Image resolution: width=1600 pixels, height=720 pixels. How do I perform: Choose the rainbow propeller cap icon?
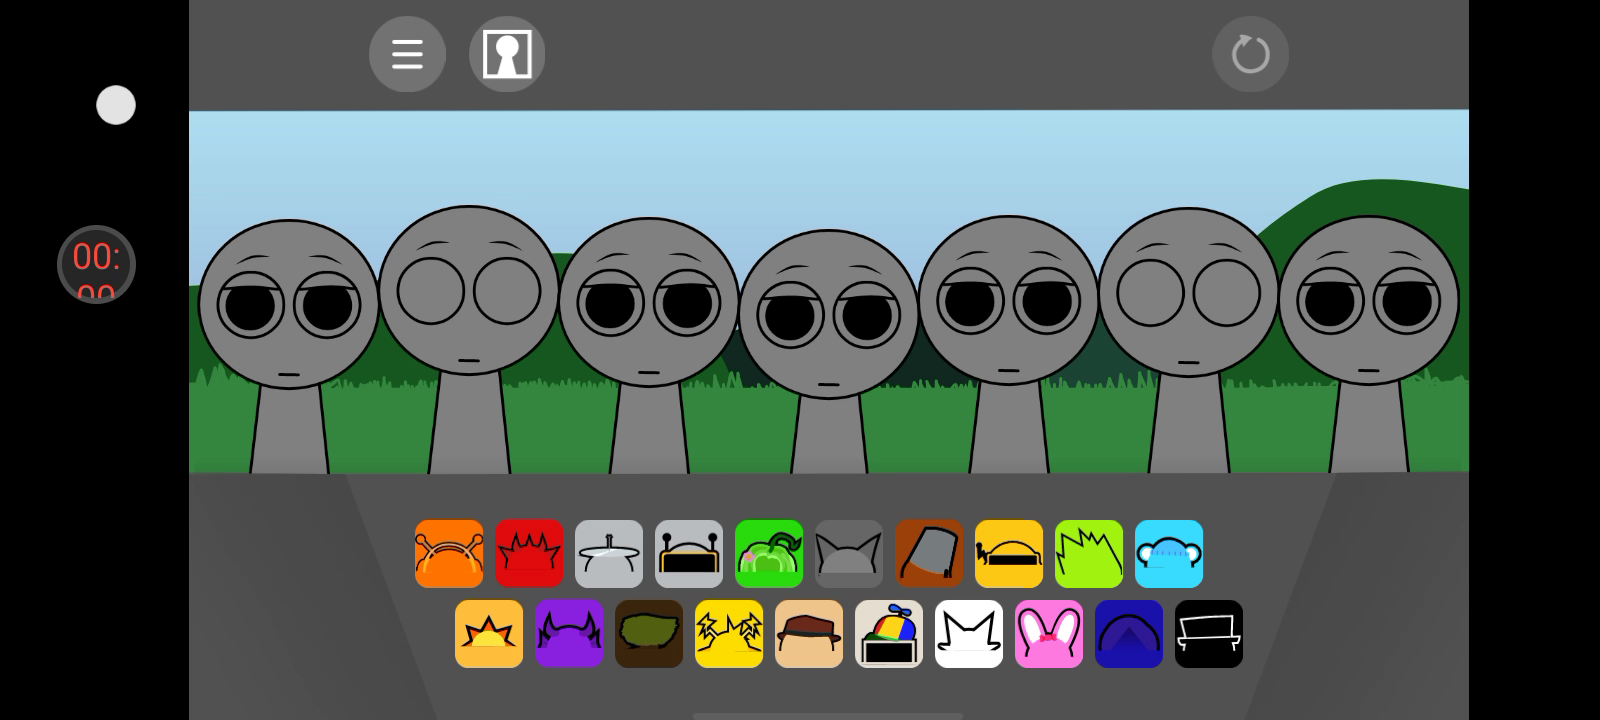point(889,634)
